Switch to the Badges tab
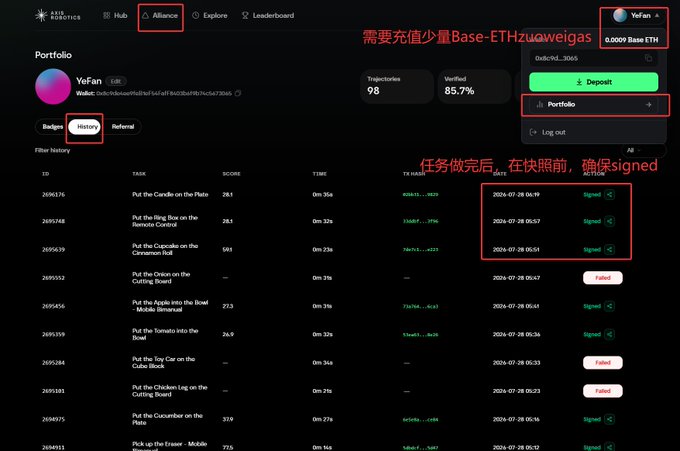Viewport: 680px width, 451px height. point(52,127)
